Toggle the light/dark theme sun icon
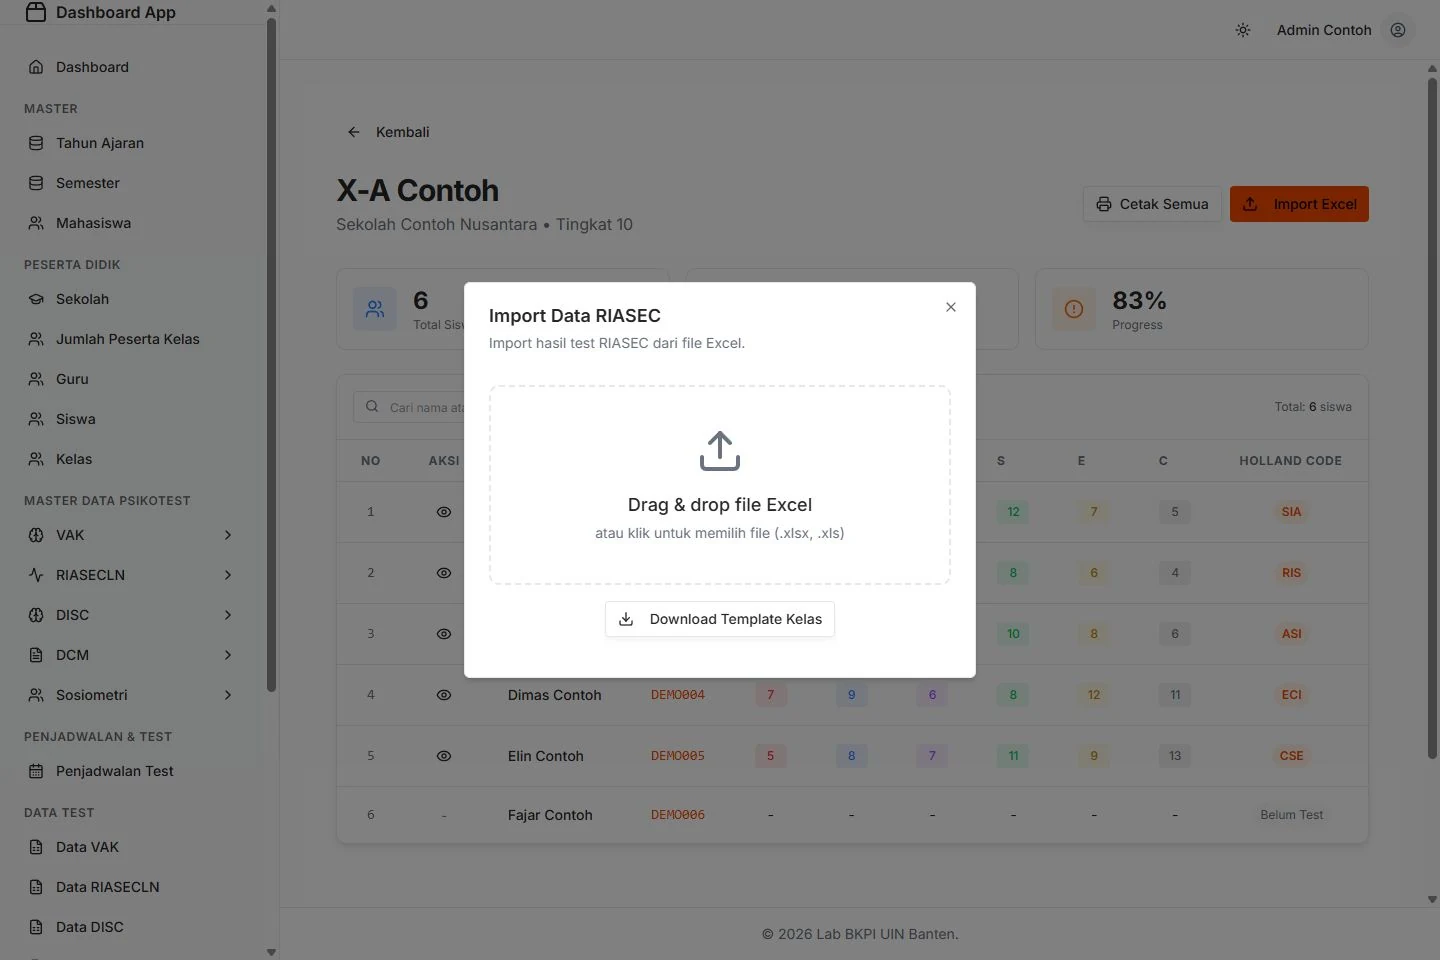This screenshot has width=1440, height=960. (1243, 30)
